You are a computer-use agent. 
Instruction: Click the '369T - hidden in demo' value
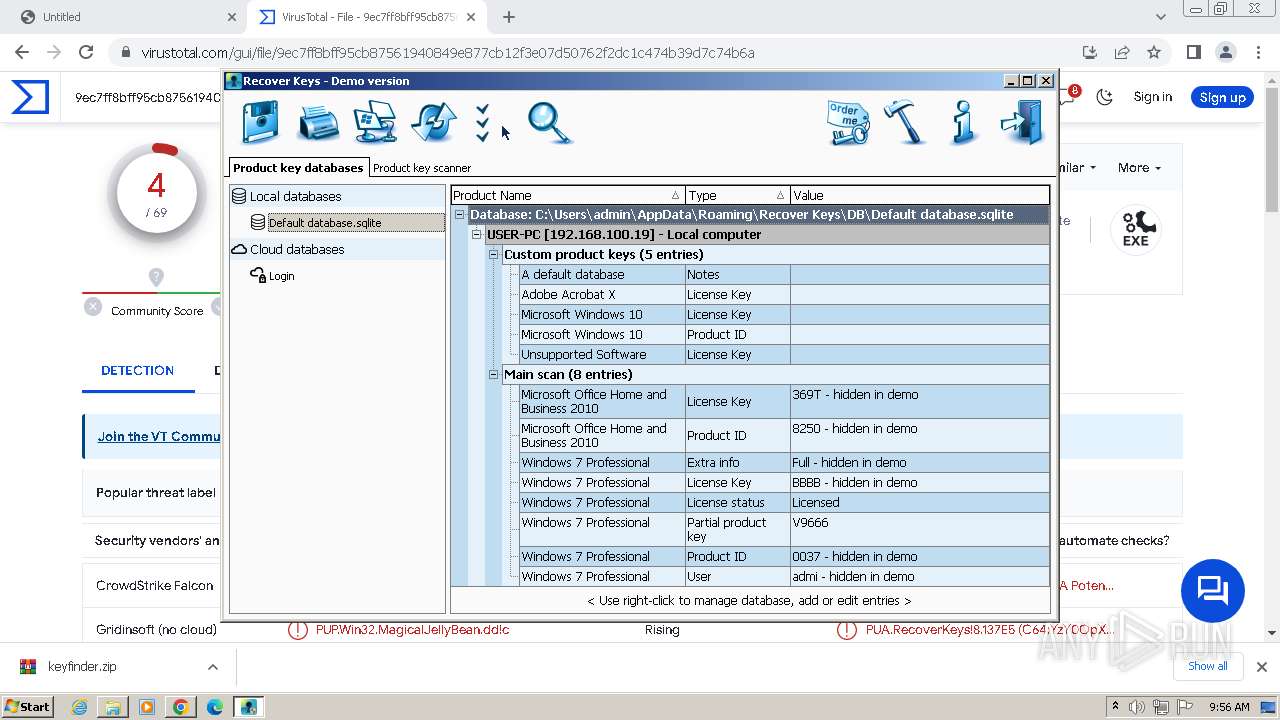(855, 394)
